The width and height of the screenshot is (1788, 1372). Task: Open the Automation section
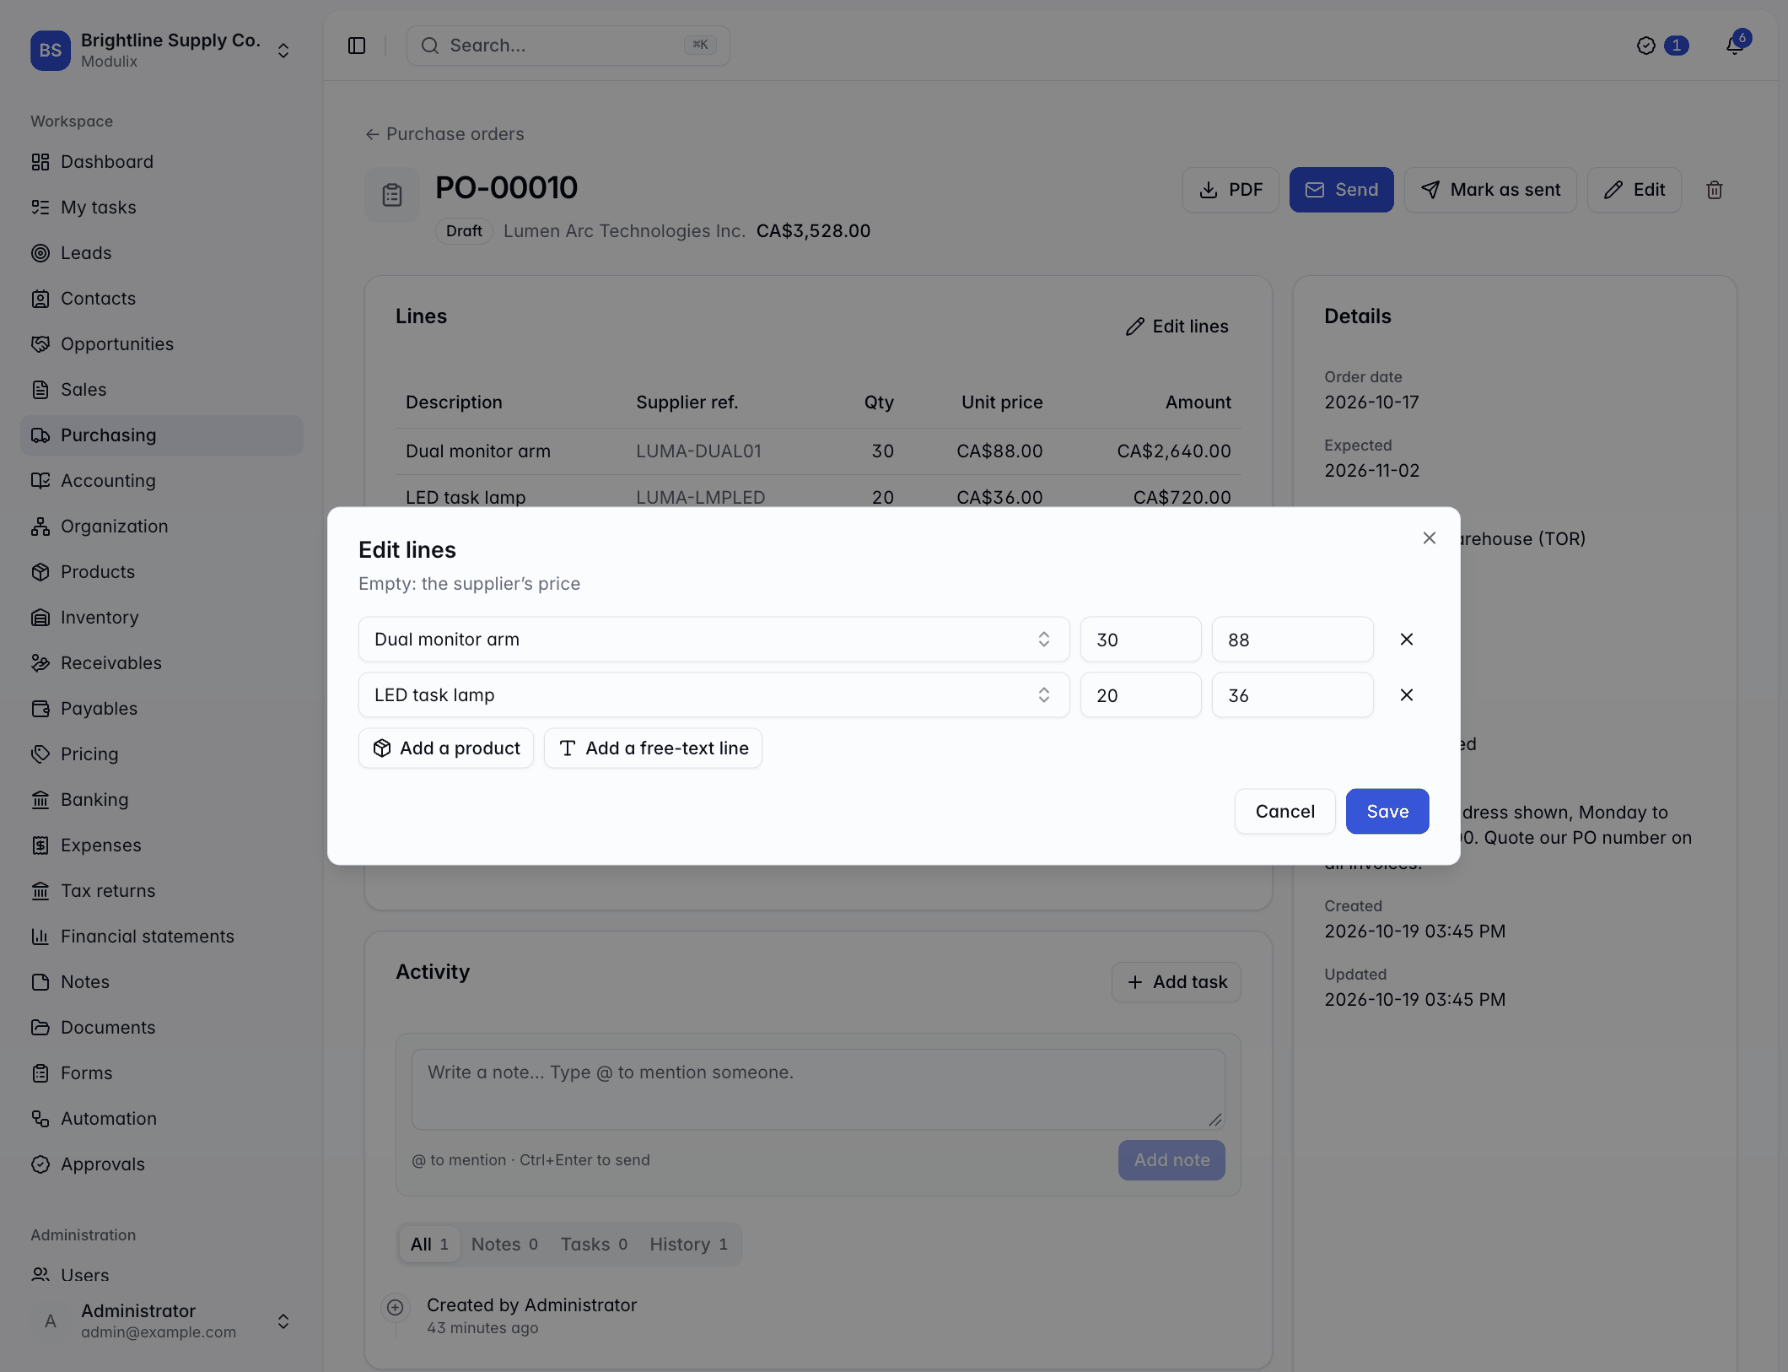161,1118
